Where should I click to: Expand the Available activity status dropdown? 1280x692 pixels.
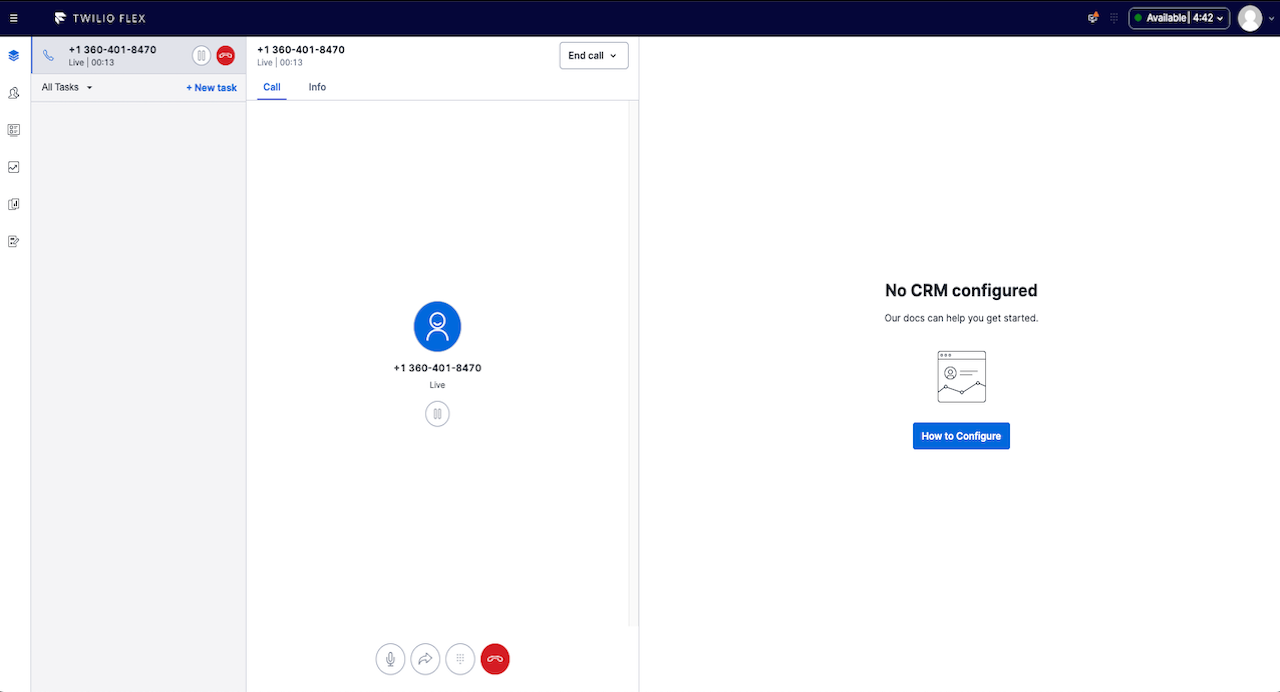point(1178,17)
